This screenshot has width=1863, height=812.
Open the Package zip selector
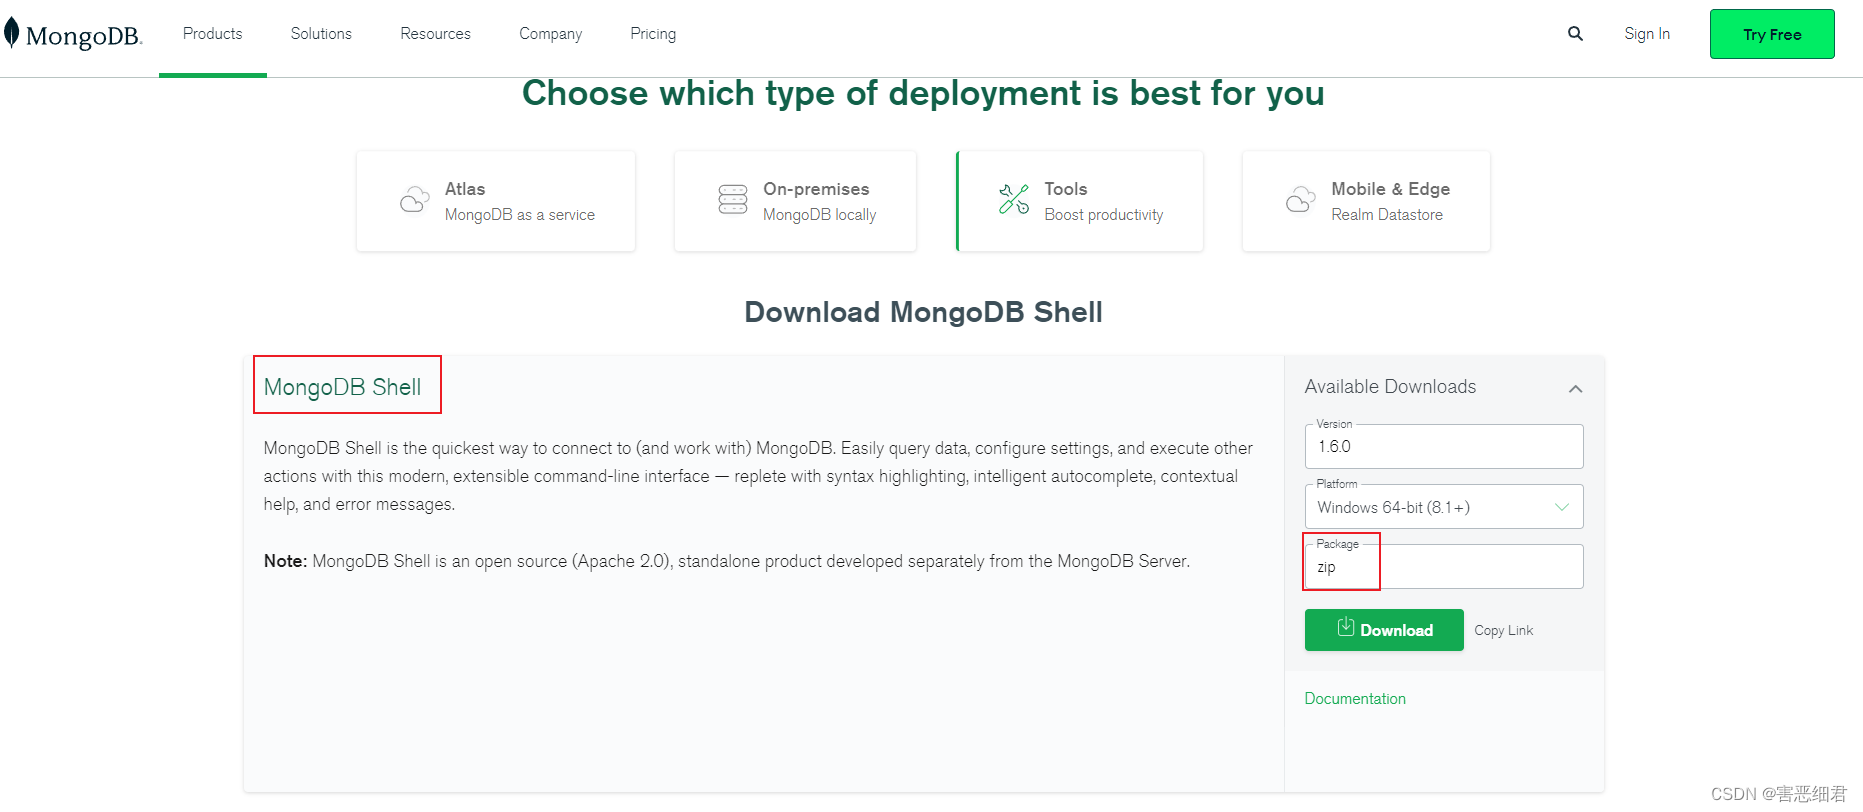pyautogui.click(x=1444, y=566)
